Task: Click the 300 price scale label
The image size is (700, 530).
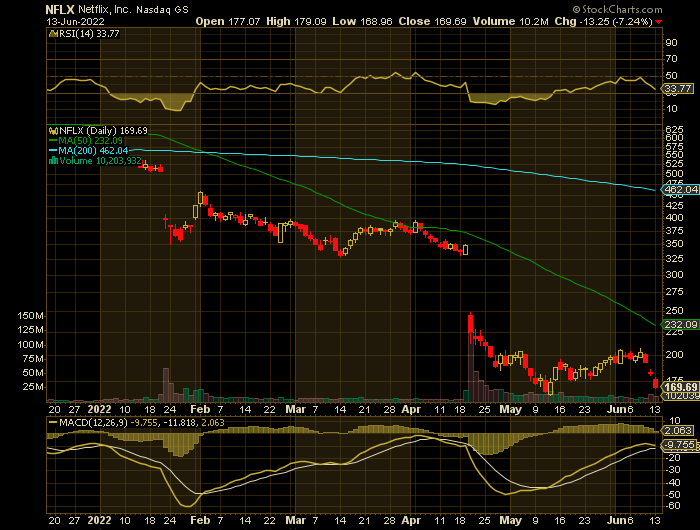Action: point(675,275)
